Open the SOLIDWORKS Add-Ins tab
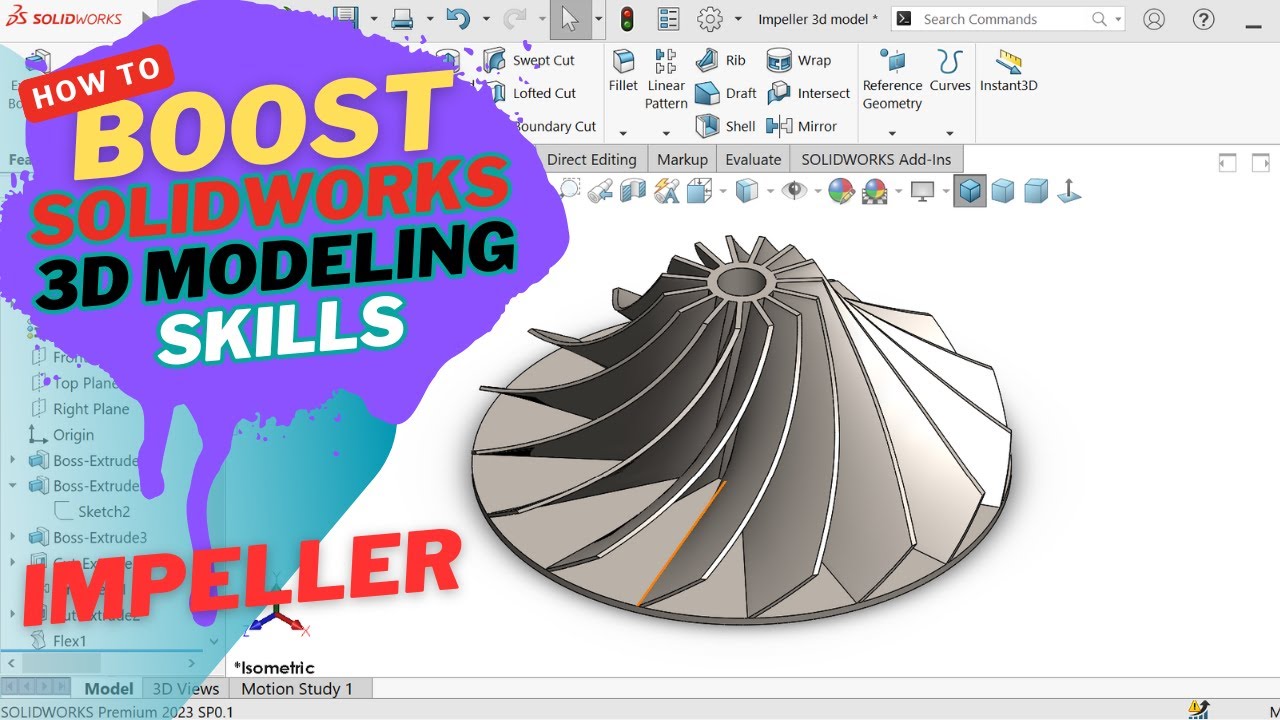This screenshot has height=720, width=1280. coord(876,159)
